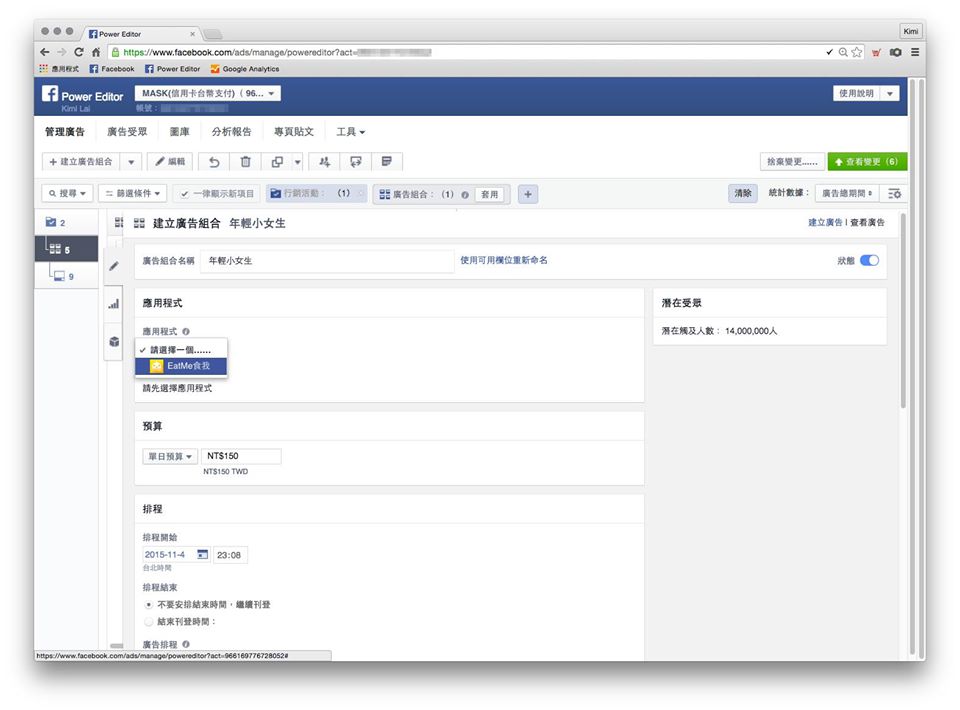Click the duplicate ad set icon
This screenshot has height=710, width=960.
(x=277, y=162)
